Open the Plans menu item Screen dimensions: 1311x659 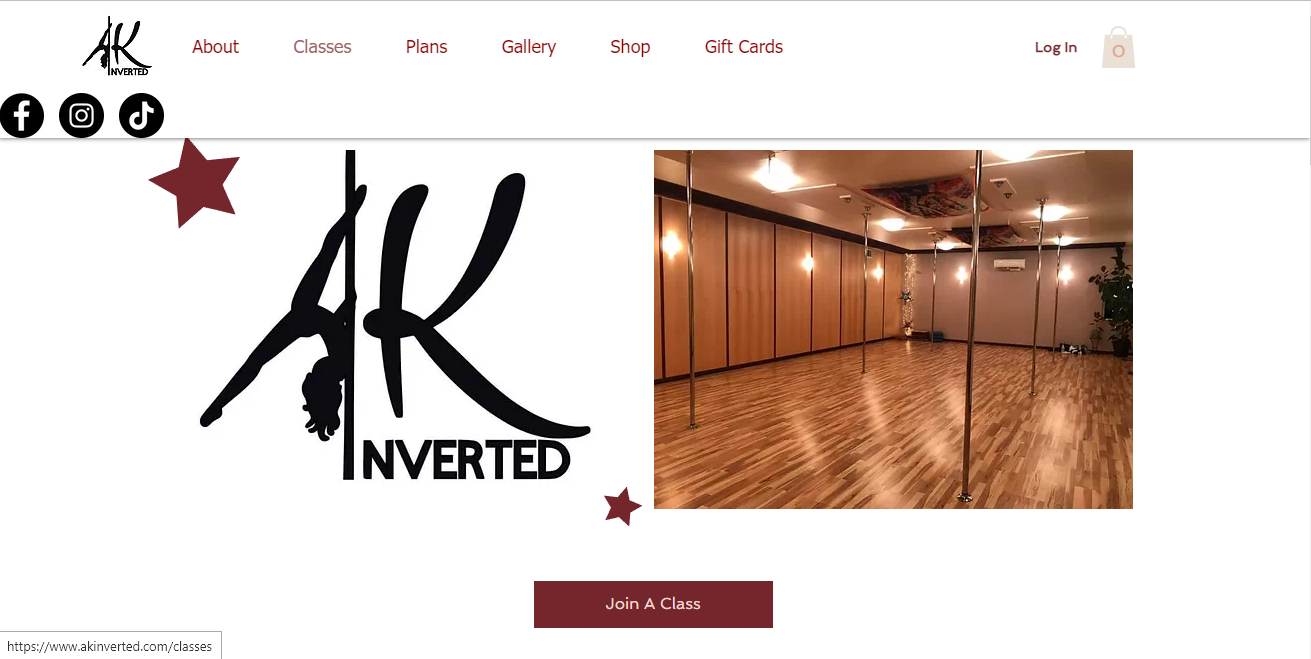(426, 47)
